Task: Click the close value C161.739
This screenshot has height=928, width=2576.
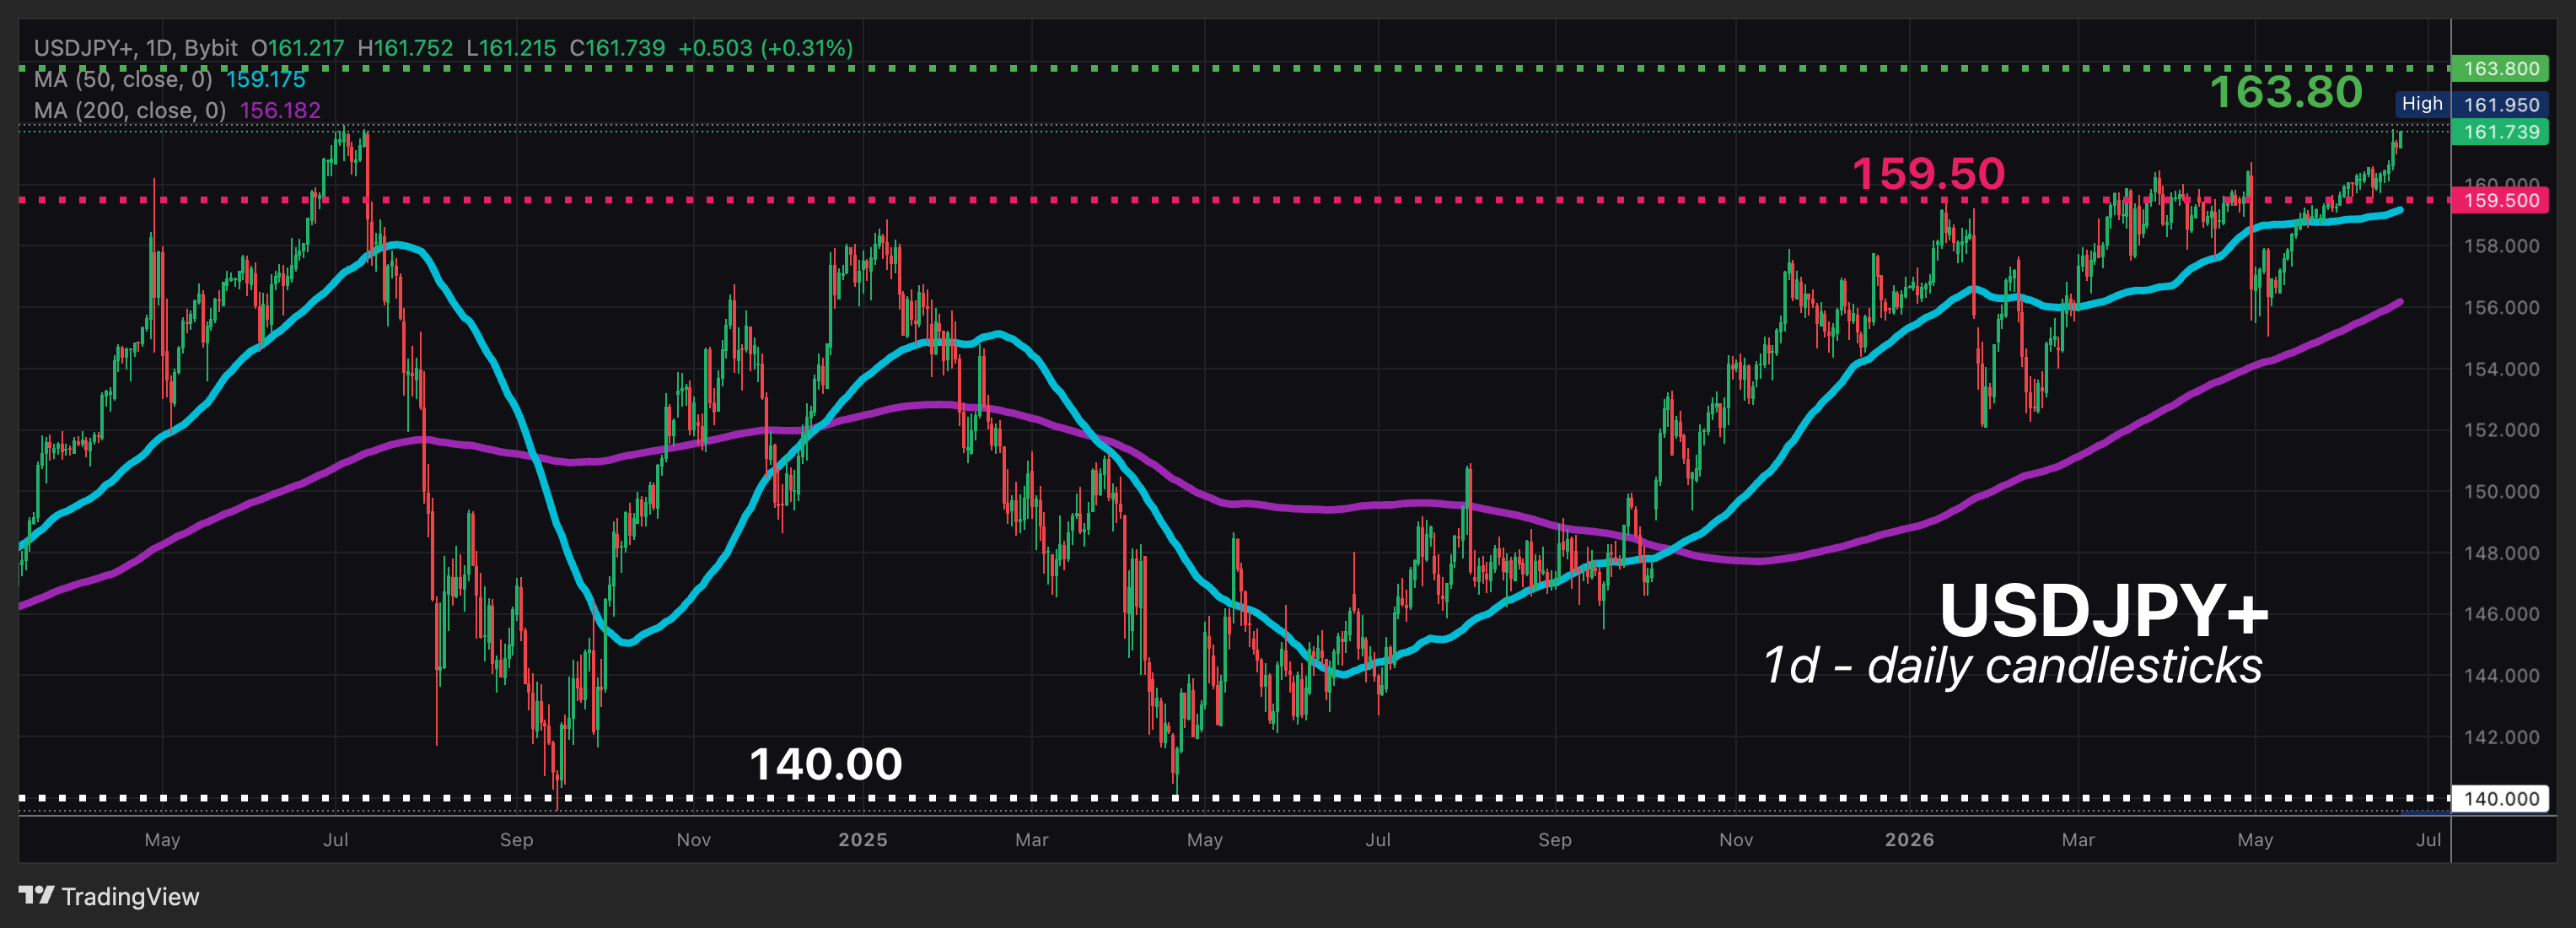Action: (x=617, y=48)
